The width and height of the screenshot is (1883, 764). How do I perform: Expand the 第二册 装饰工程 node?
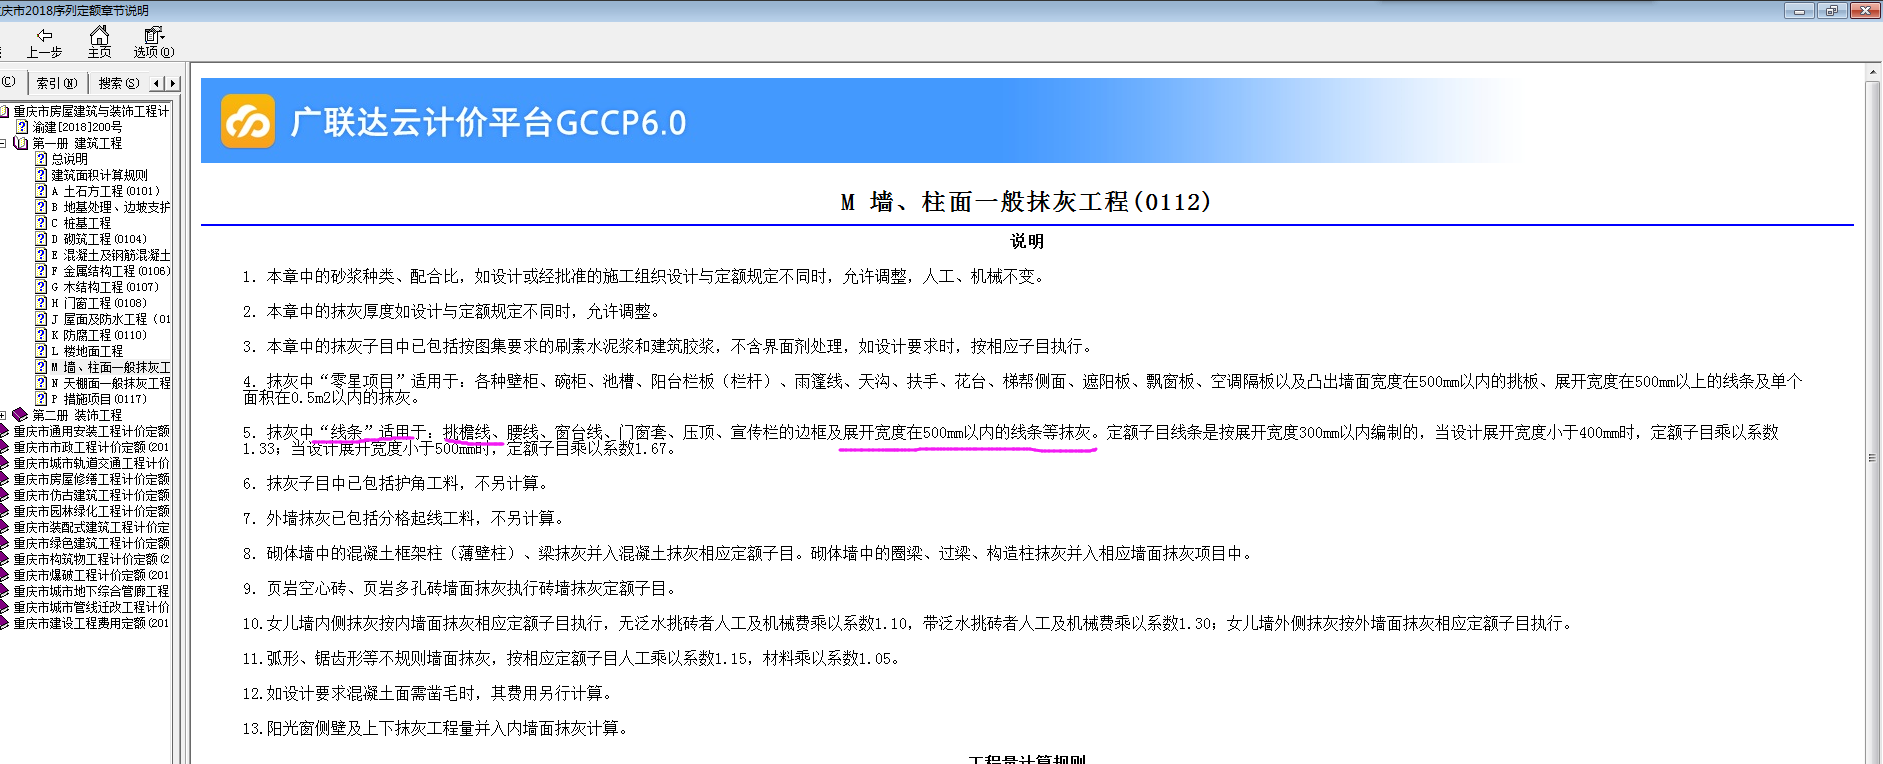pyautogui.click(x=4, y=415)
